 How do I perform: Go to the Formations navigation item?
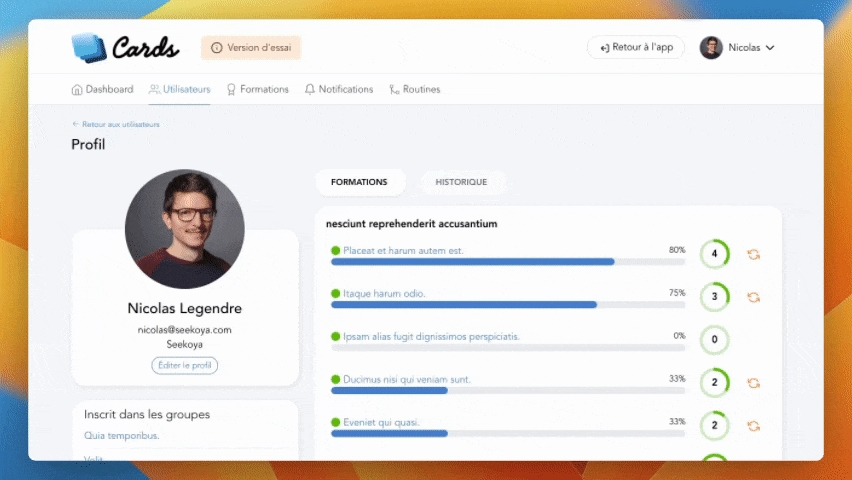[x=258, y=89]
